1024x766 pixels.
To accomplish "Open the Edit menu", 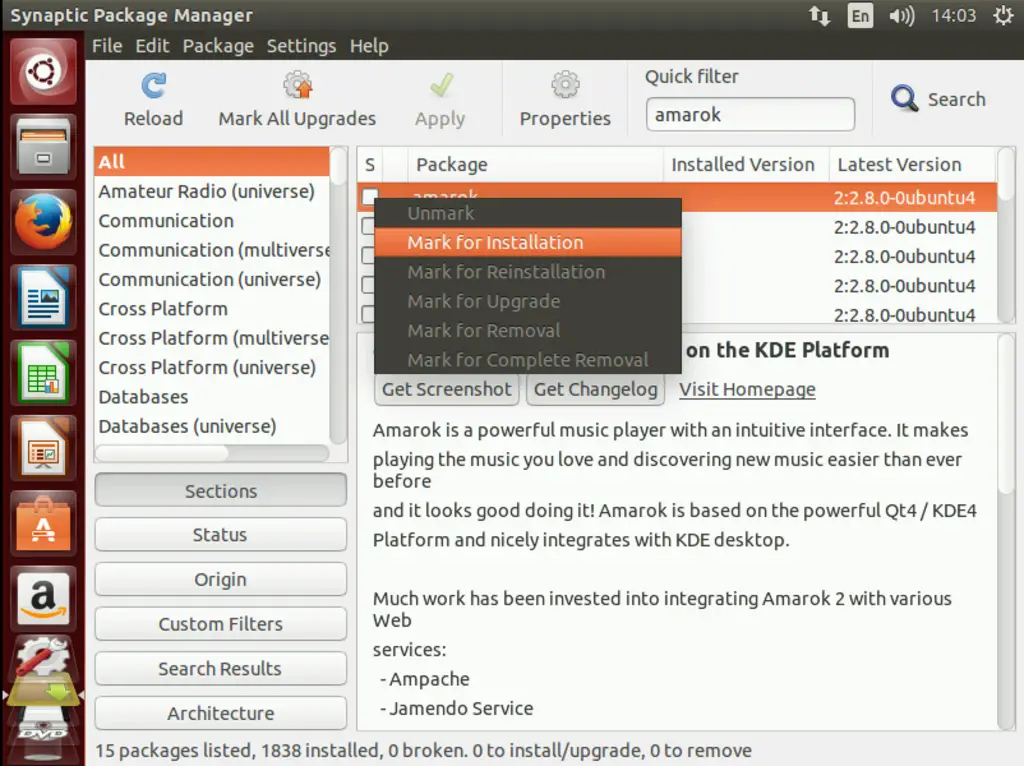I will [152, 46].
